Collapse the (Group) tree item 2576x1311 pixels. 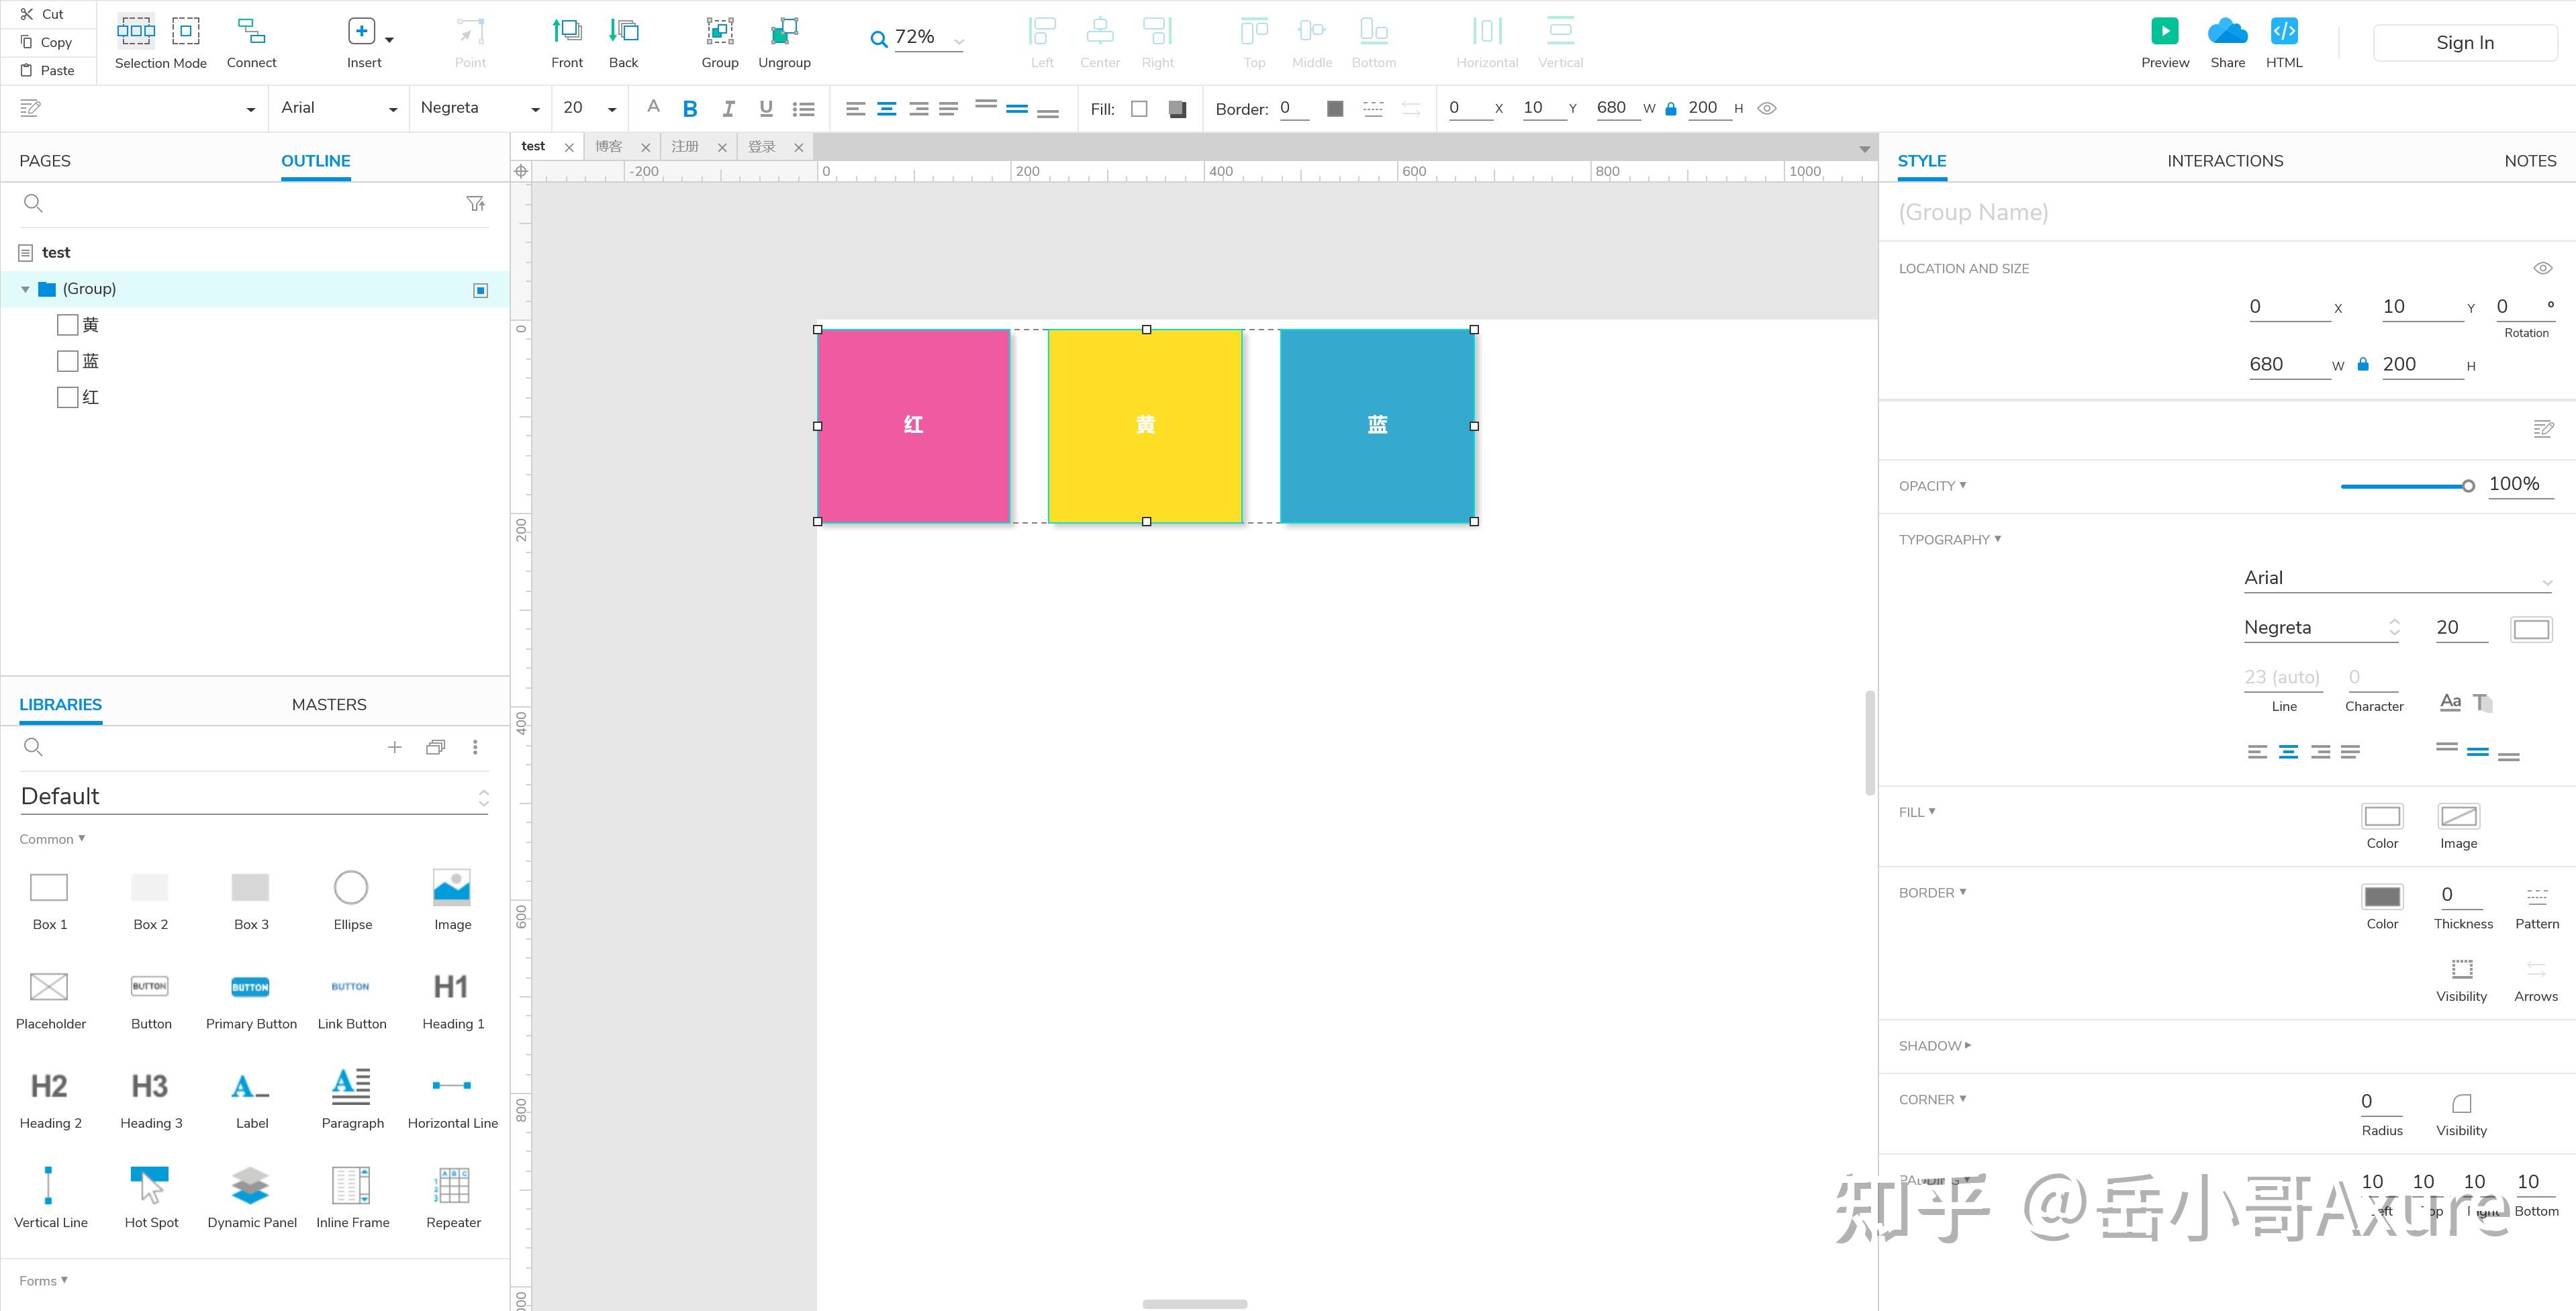click(x=25, y=289)
